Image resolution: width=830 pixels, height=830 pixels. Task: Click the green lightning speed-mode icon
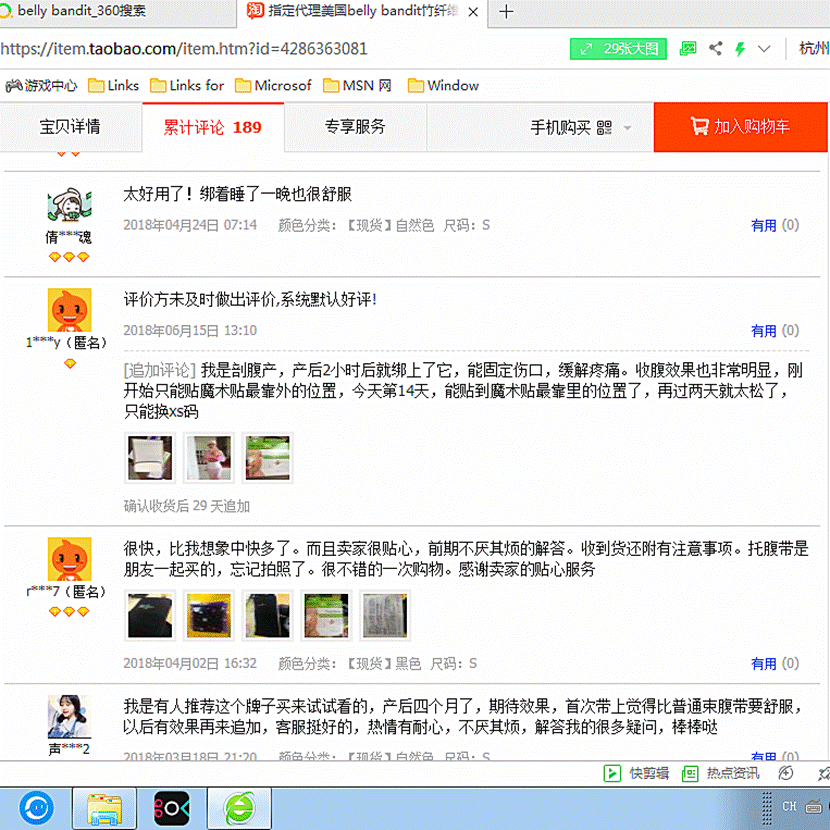[x=740, y=48]
